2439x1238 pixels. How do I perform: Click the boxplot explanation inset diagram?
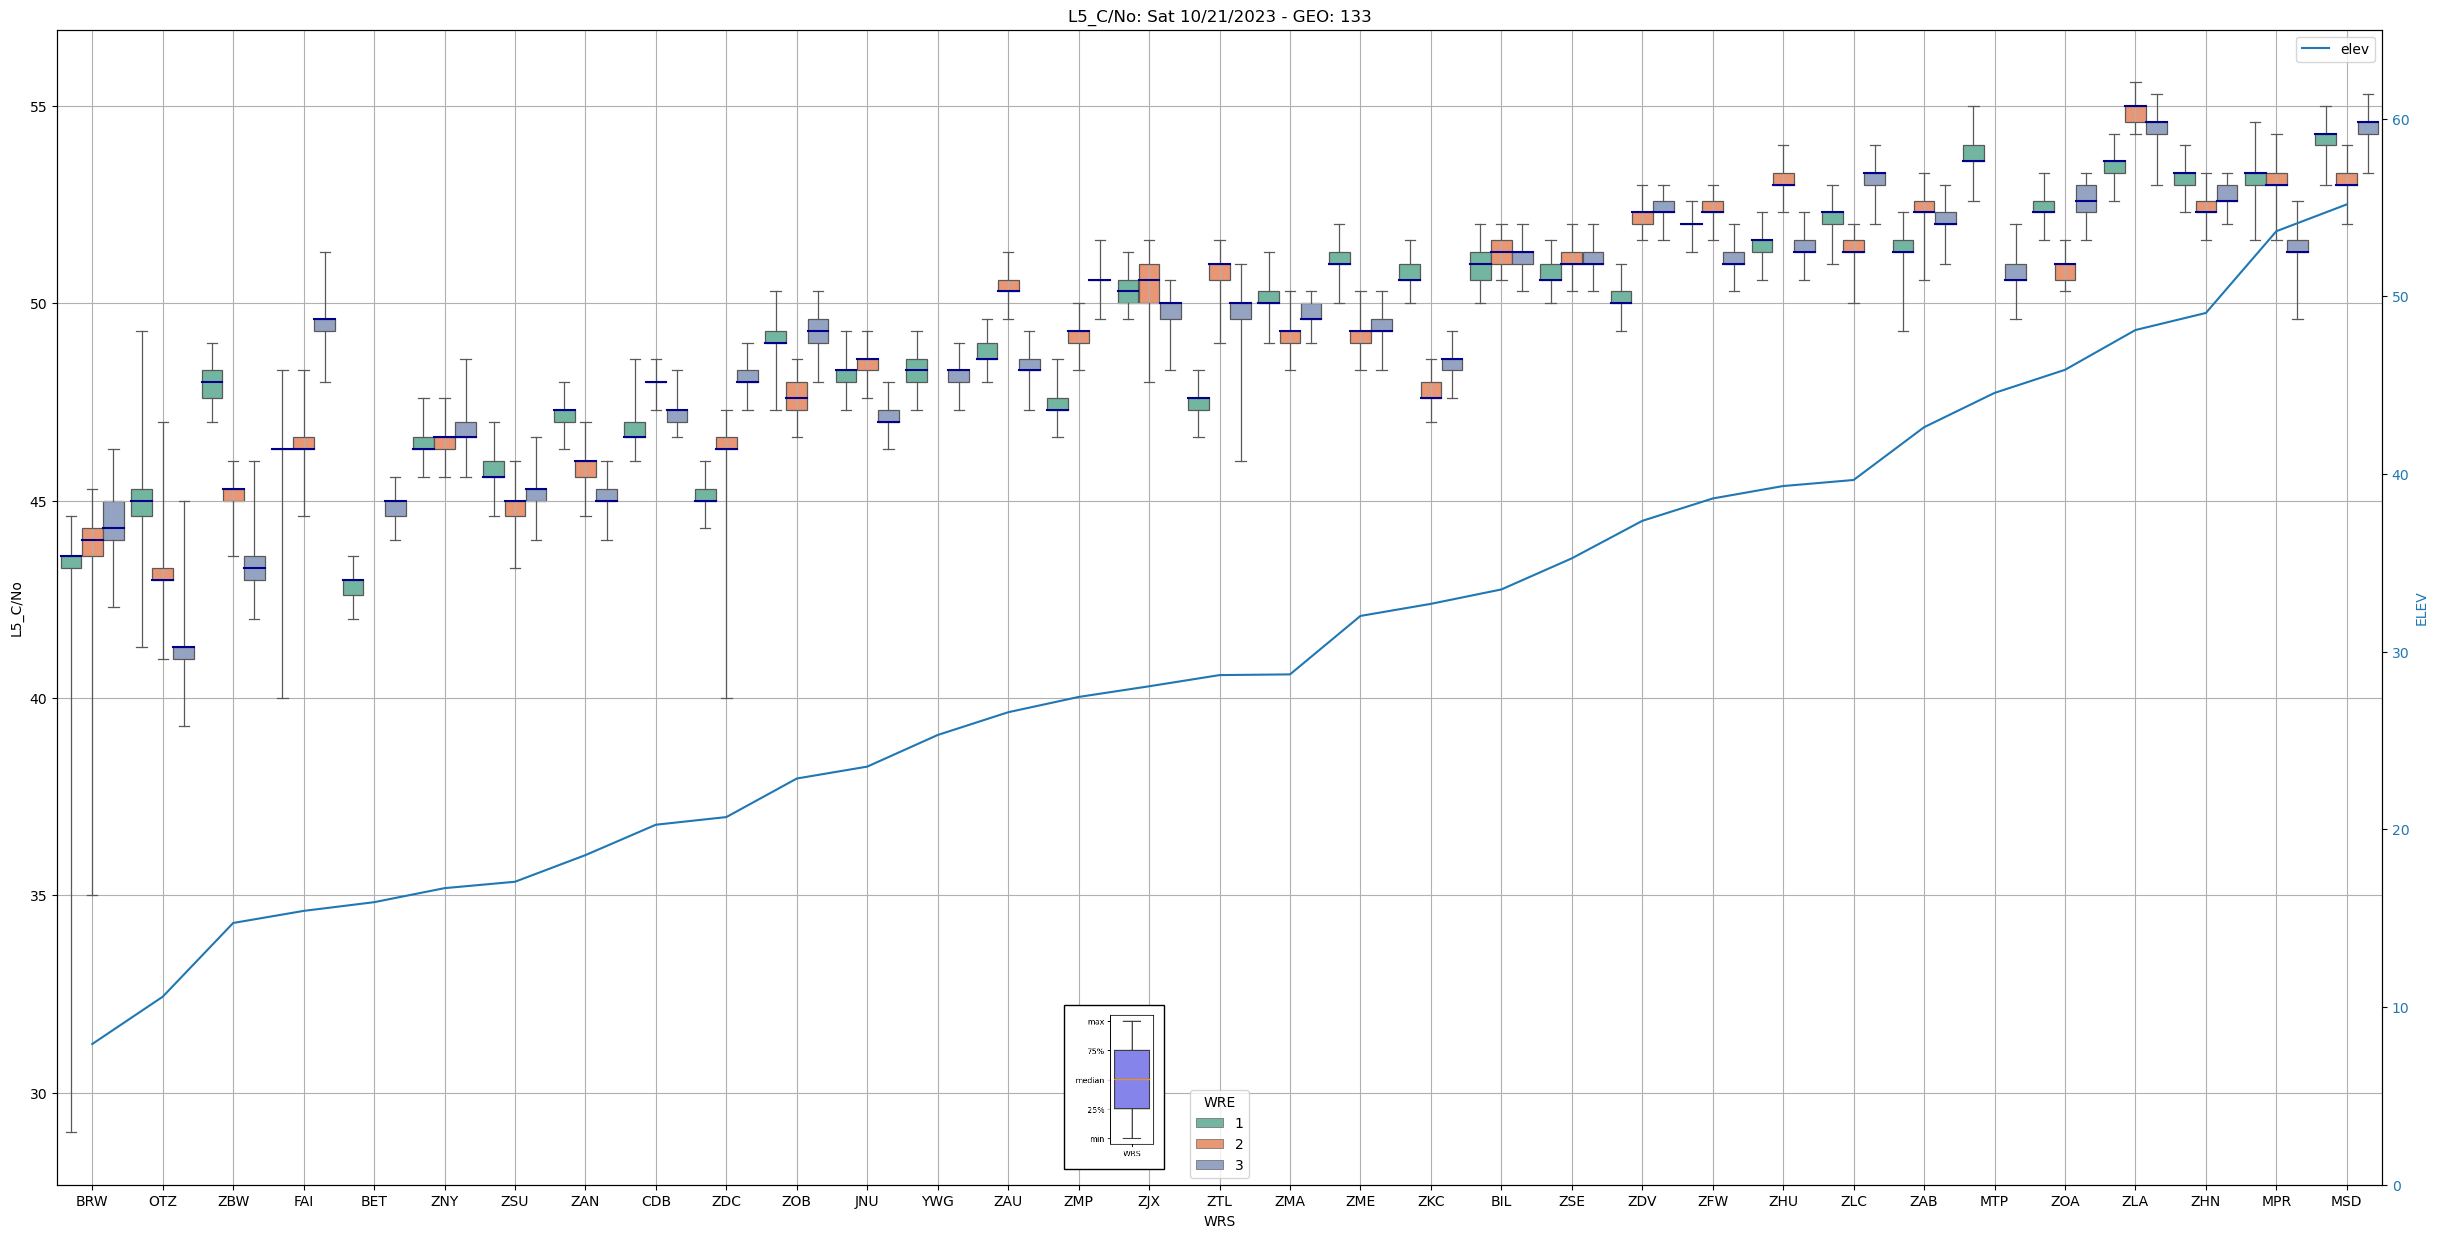[1114, 1087]
